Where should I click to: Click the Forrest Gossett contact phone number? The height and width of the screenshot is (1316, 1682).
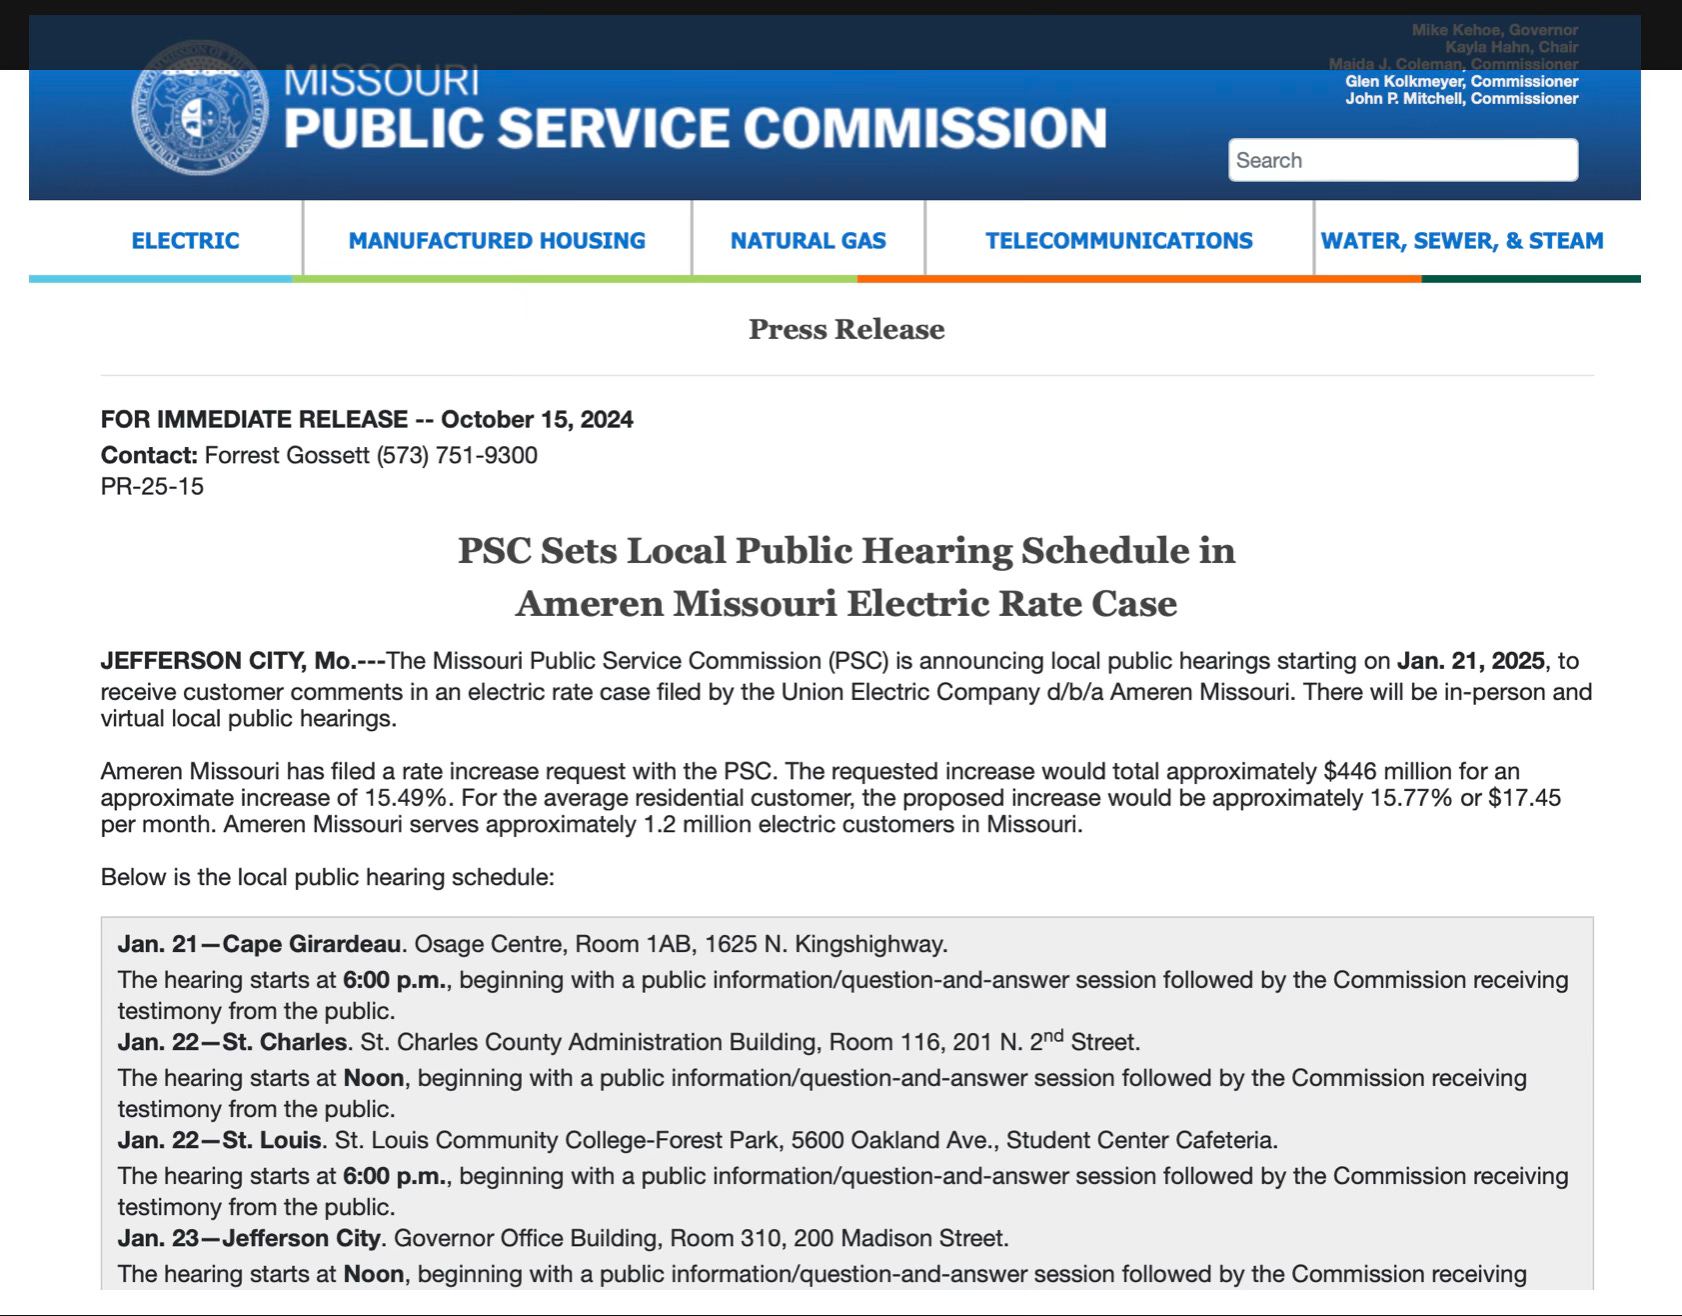coord(457,455)
